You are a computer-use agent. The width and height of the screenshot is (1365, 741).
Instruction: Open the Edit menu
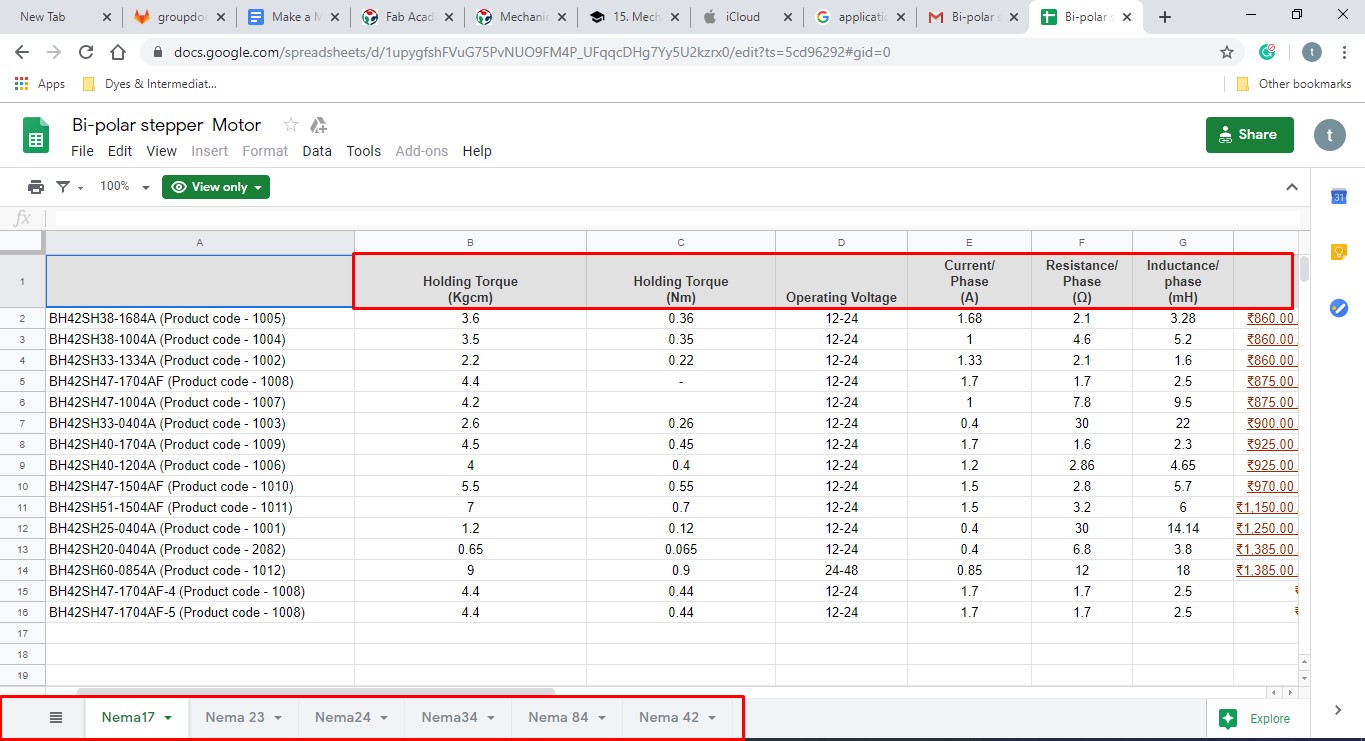pos(120,151)
